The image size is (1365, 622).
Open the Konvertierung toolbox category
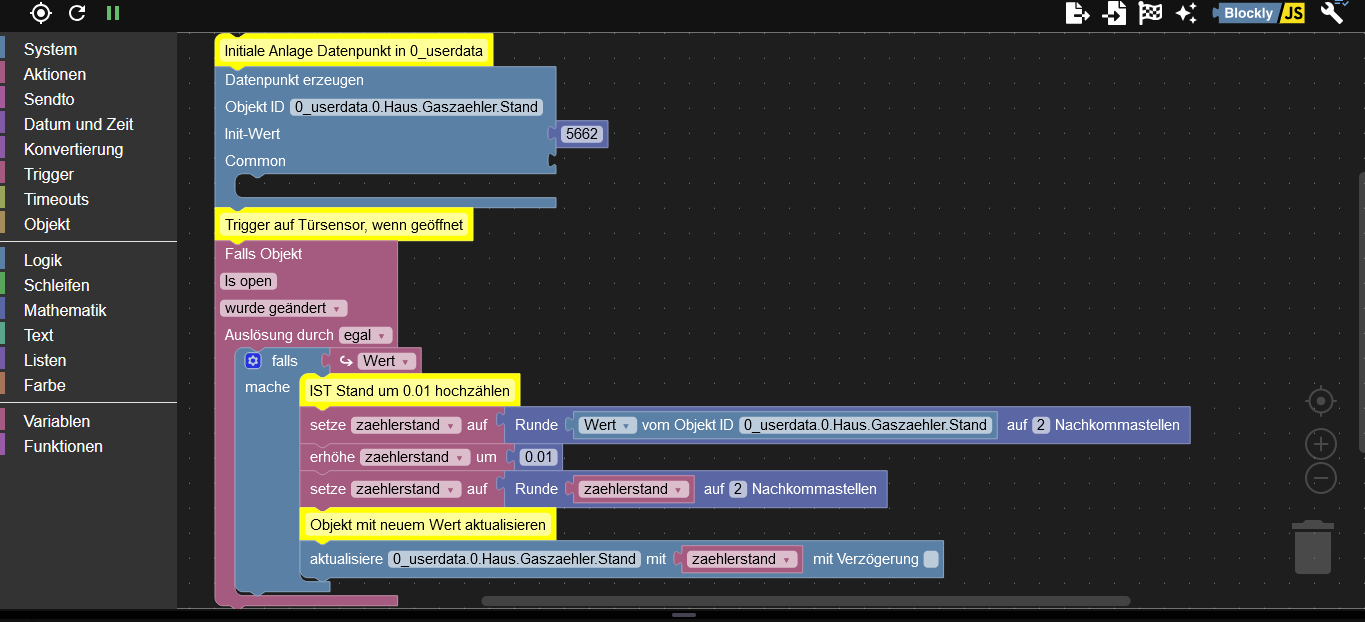(73, 149)
